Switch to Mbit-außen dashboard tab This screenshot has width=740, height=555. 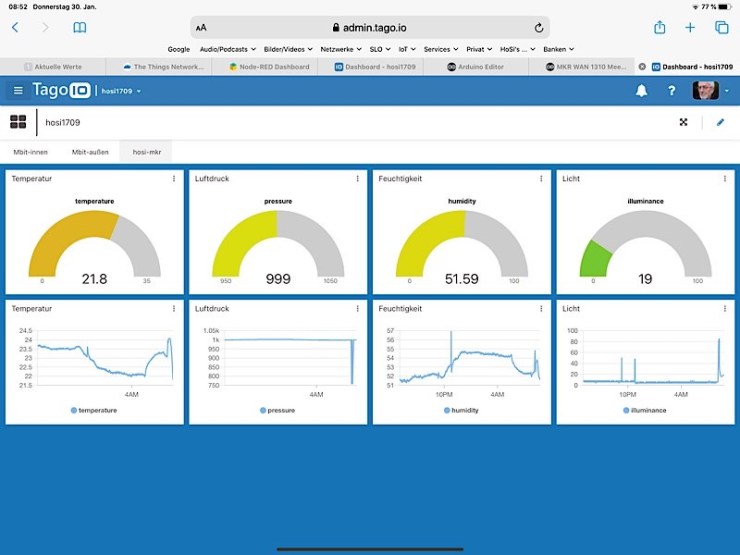[90, 152]
